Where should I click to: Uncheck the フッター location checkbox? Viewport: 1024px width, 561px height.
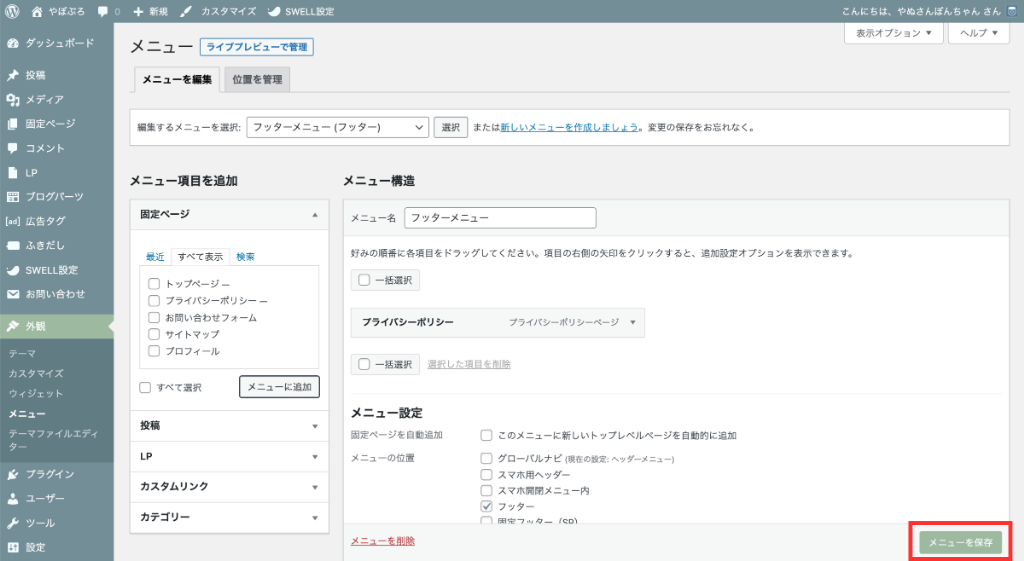[487, 507]
